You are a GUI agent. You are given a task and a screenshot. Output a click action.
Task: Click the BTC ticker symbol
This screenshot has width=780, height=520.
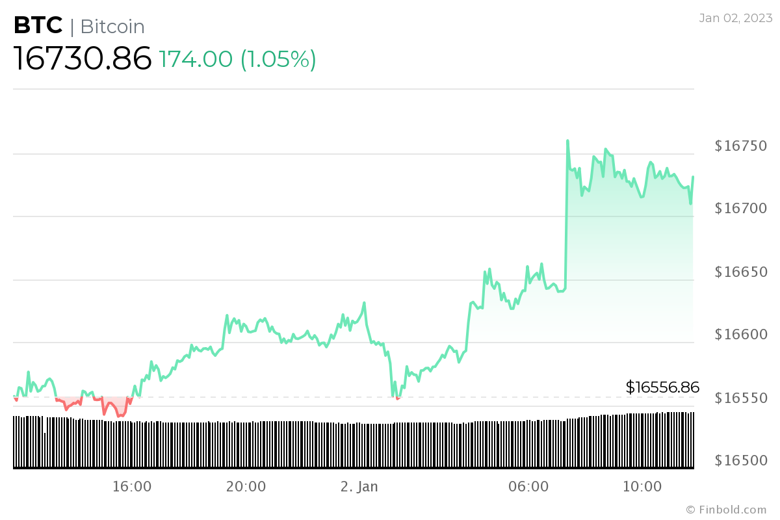[37, 26]
